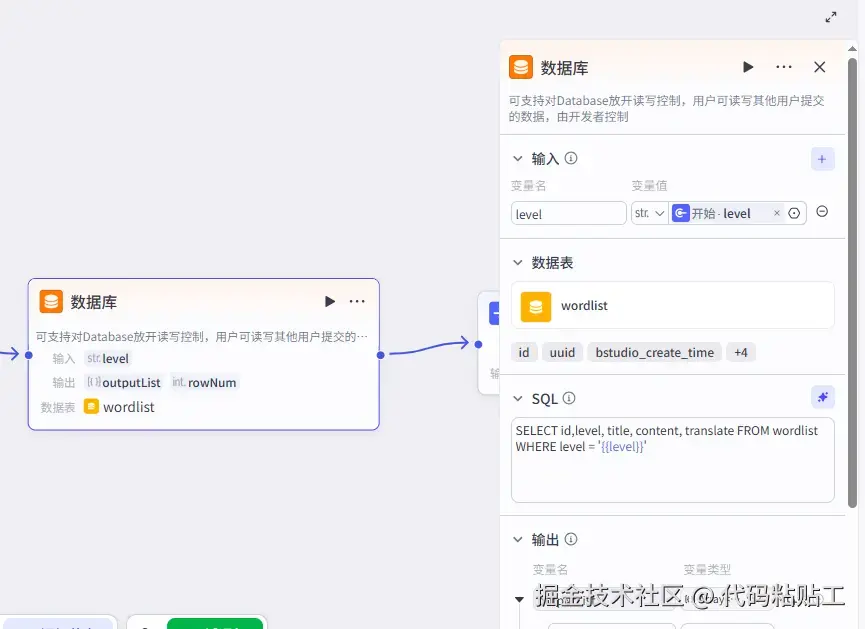Clear the 开始 - level reference value

tap(777, 213)
